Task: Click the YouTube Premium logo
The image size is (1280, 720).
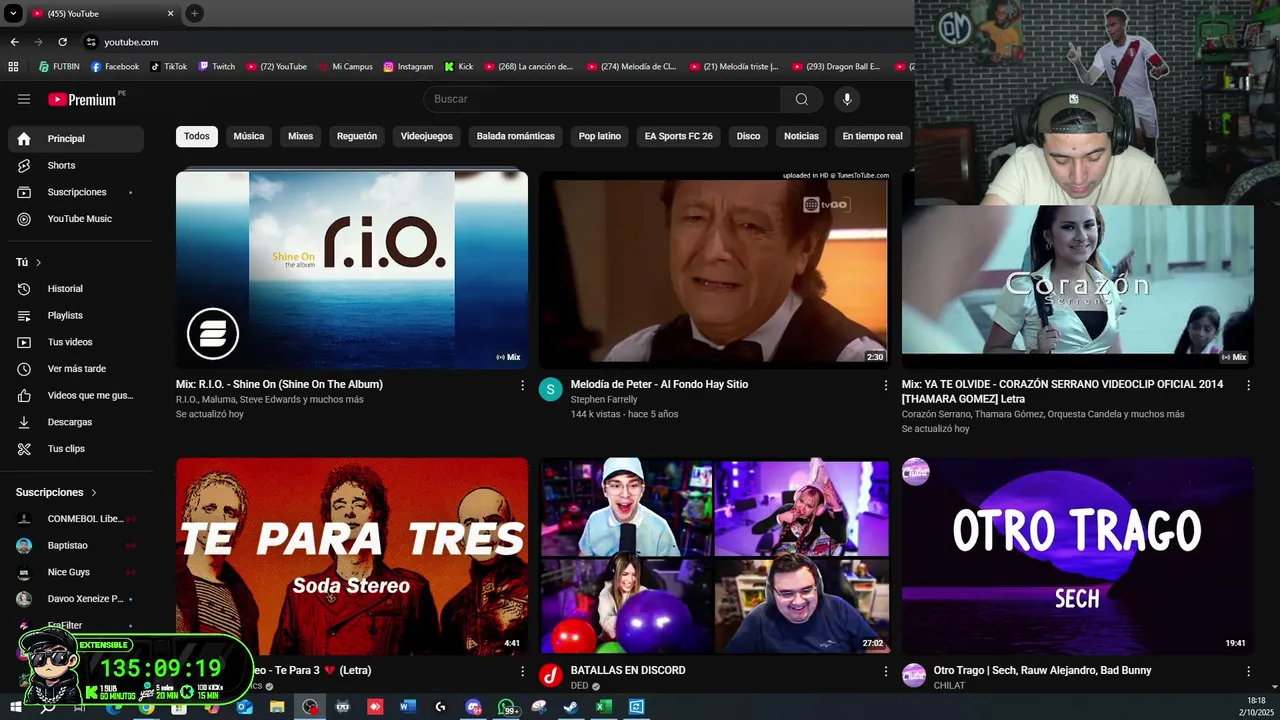Action: click(84, 99)
